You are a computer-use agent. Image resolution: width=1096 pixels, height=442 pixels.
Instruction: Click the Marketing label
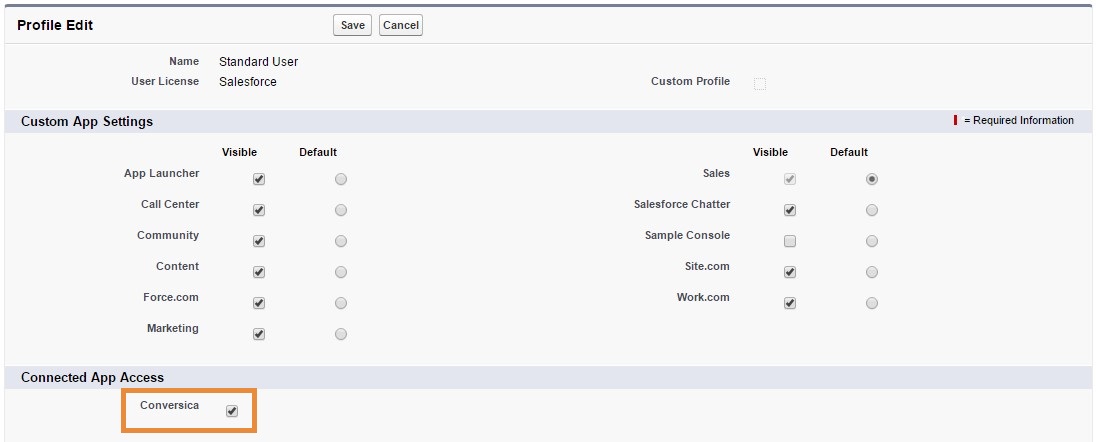[x=173, y=328]
